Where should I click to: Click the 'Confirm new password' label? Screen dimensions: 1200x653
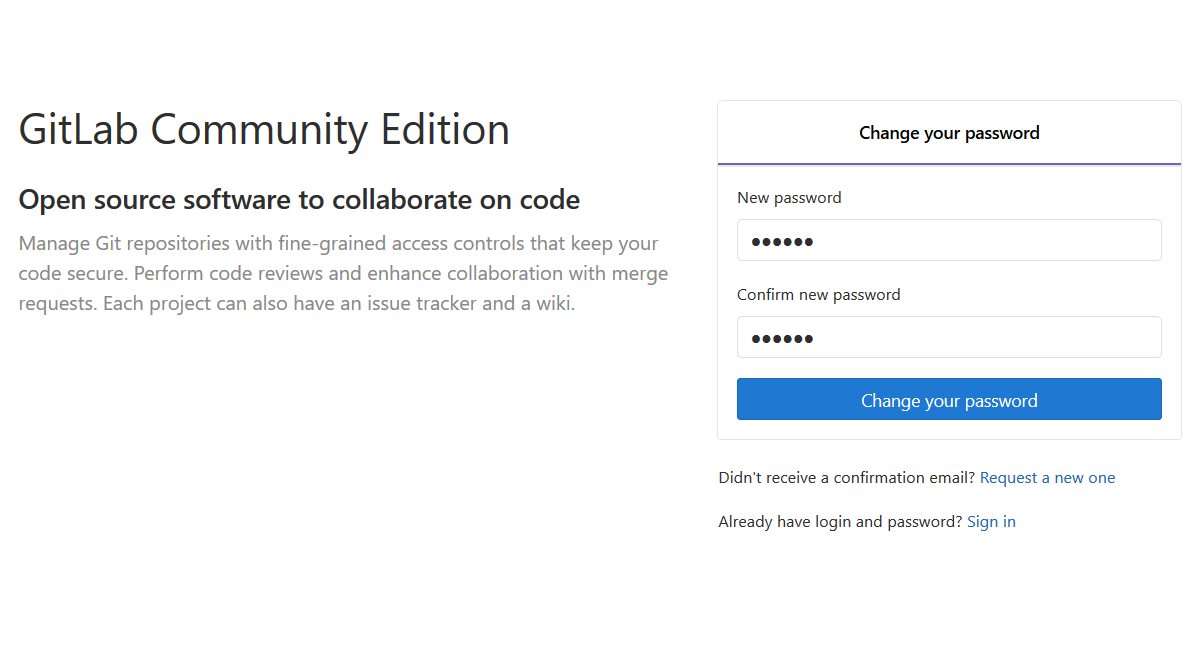coord(818,295)
